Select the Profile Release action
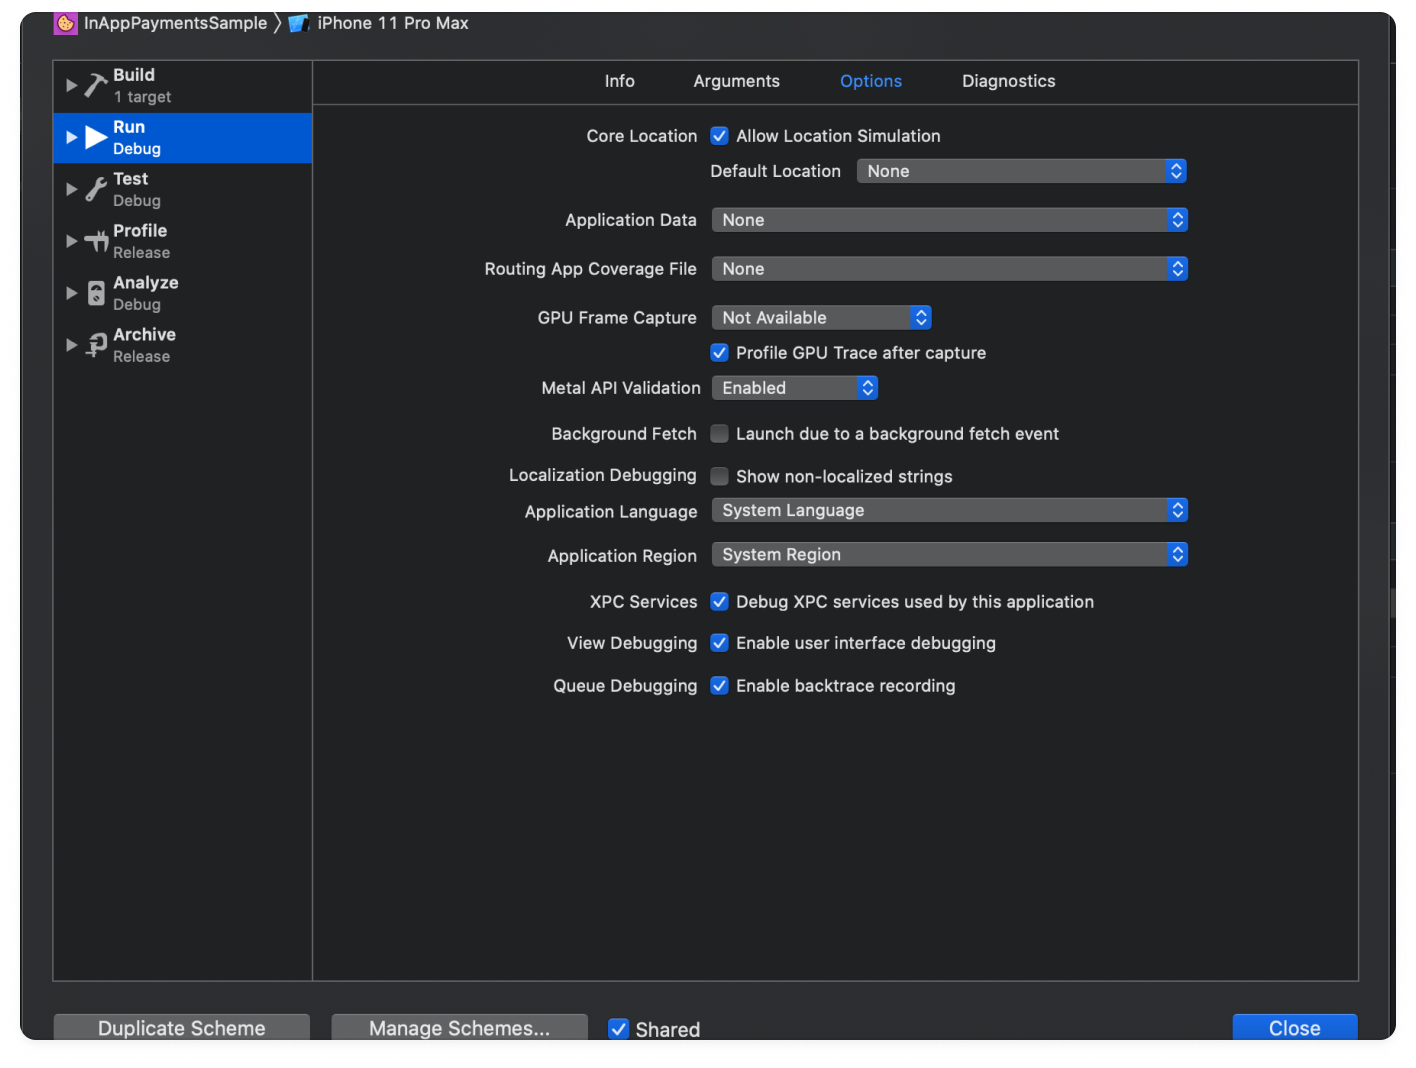 point(182,242)
